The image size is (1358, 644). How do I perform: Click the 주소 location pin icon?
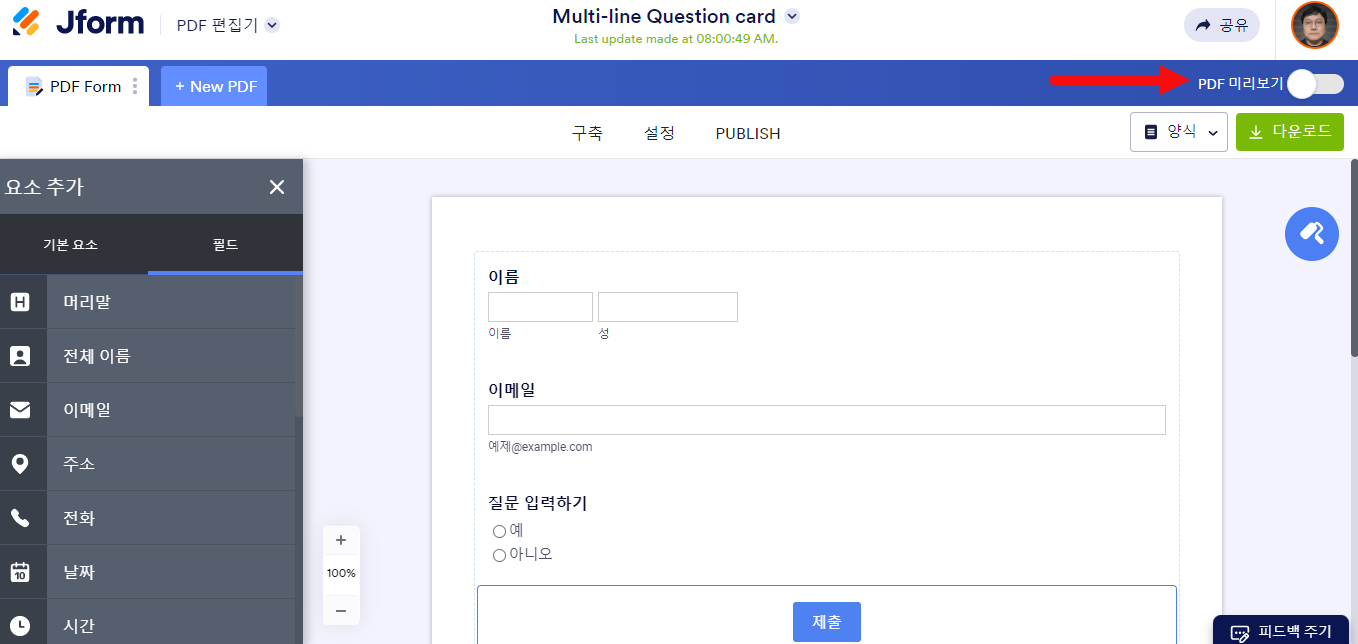[20, 464]
